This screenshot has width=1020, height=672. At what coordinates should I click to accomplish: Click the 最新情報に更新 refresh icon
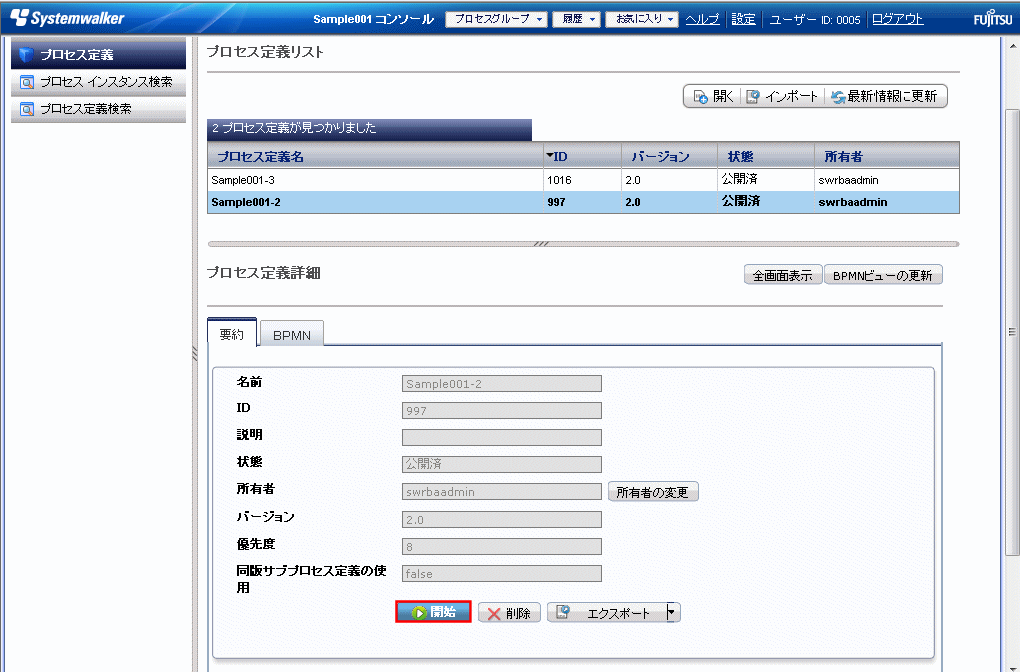(838, 97)
